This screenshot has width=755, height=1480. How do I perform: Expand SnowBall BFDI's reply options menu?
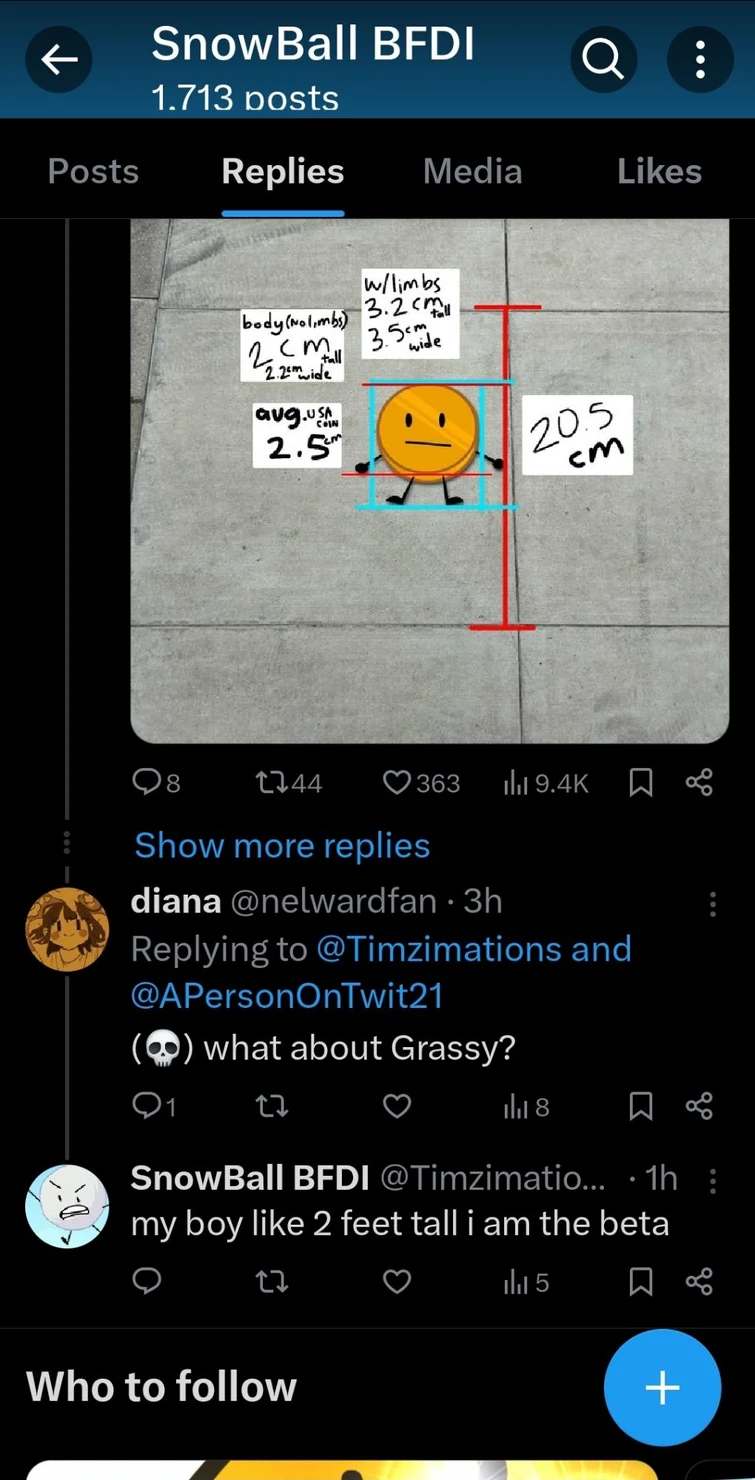(x=712, y=1180)
